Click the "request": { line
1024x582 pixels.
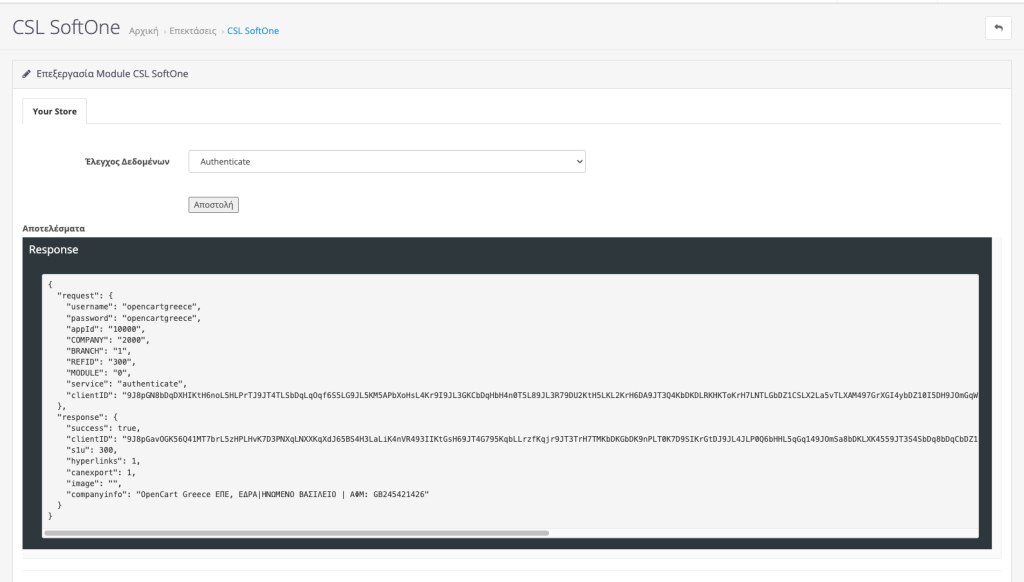(85, 296)
